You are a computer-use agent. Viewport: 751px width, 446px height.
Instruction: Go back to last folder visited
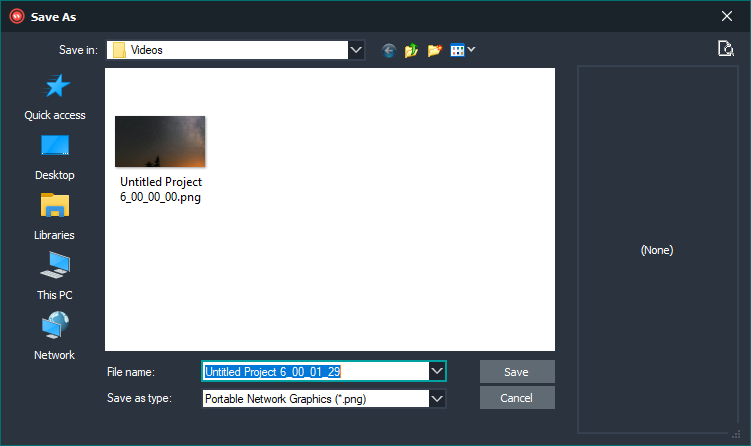pos(388,50)
